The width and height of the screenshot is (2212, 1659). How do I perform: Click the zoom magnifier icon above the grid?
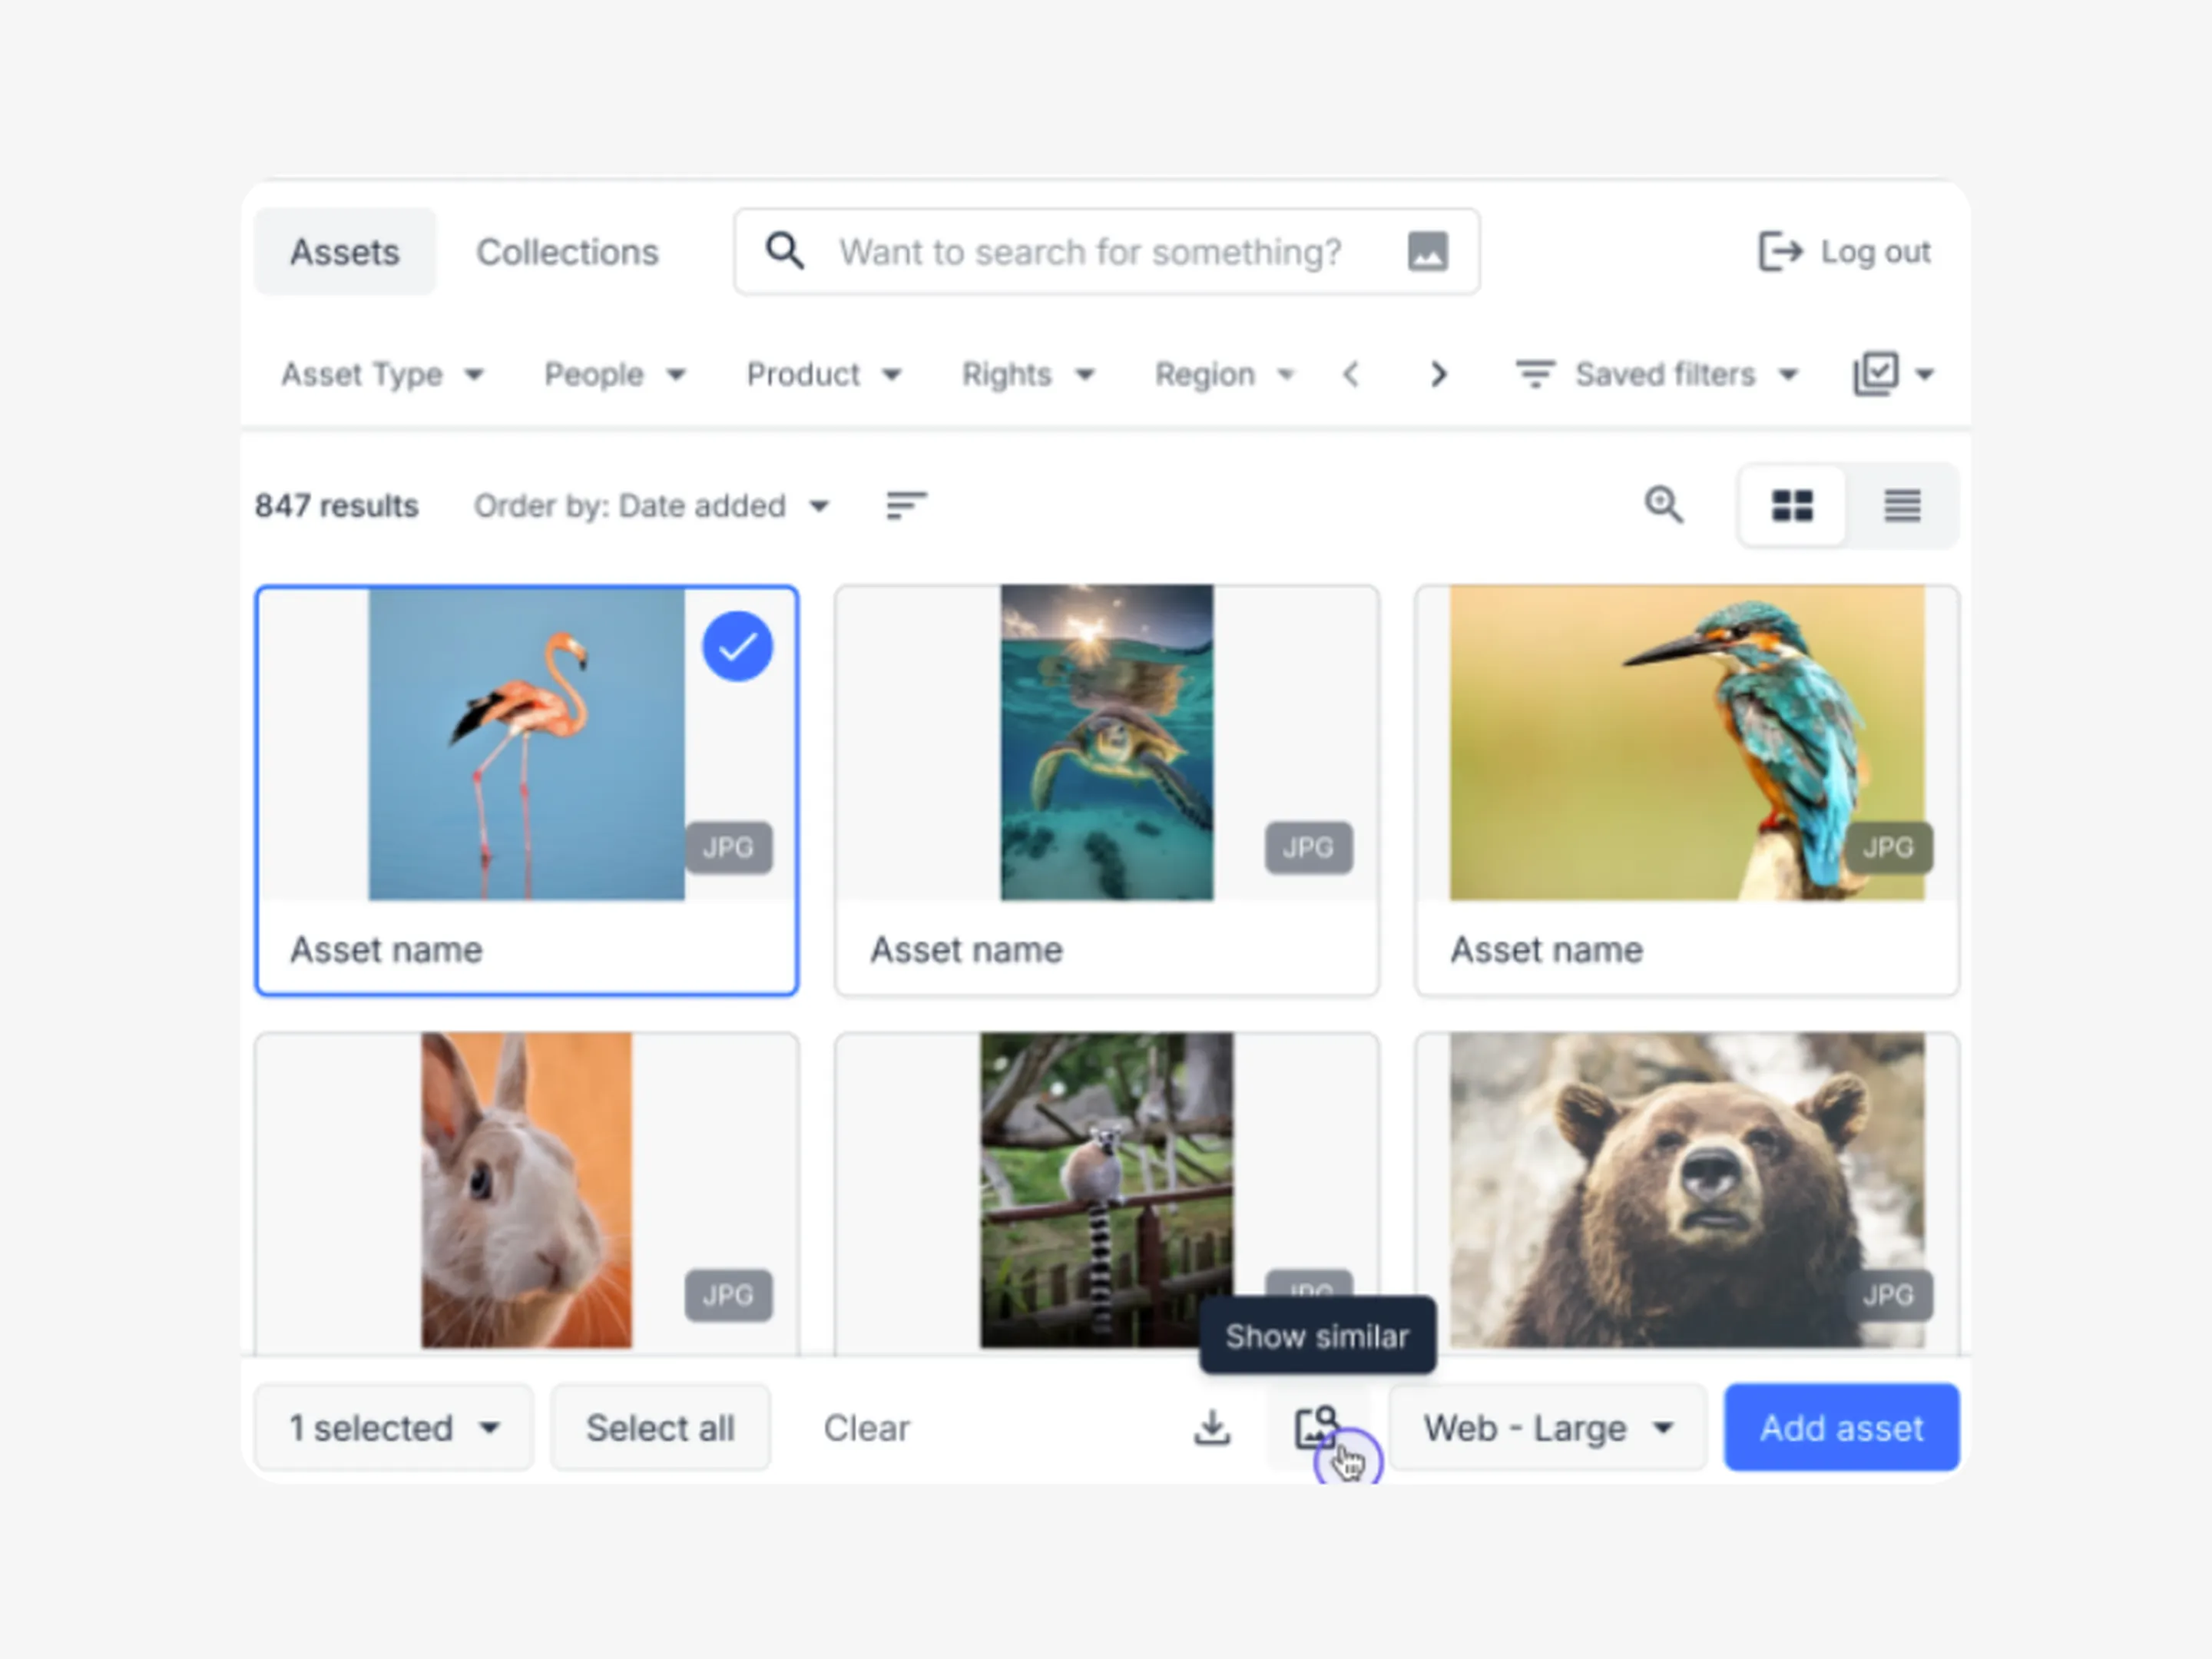pos(1664,504)
